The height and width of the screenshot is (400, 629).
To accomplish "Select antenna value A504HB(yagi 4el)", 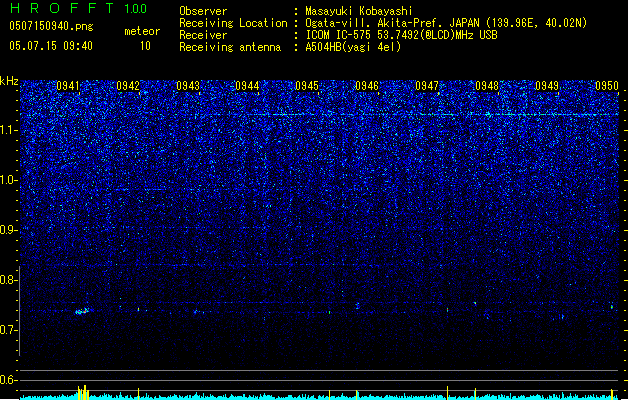I will pos(353,47).
